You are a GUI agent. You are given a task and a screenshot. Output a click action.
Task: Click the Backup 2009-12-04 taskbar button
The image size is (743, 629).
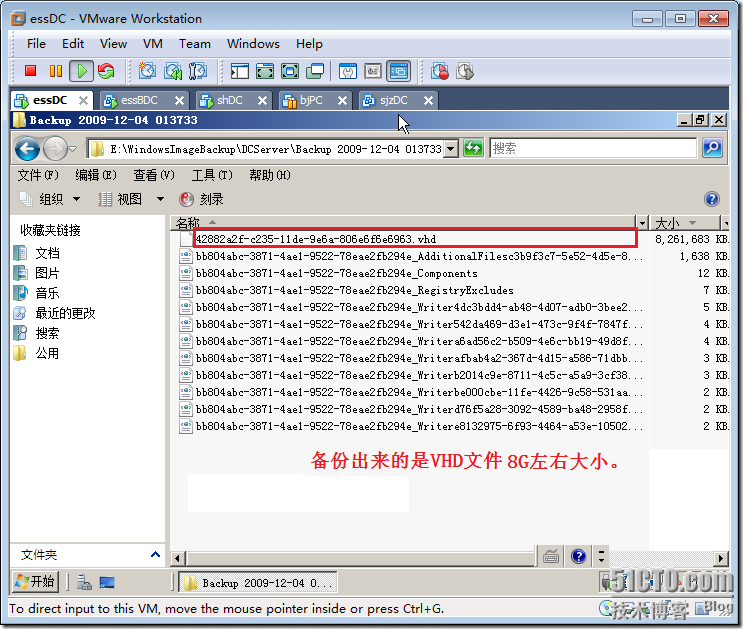pos(258,583)
